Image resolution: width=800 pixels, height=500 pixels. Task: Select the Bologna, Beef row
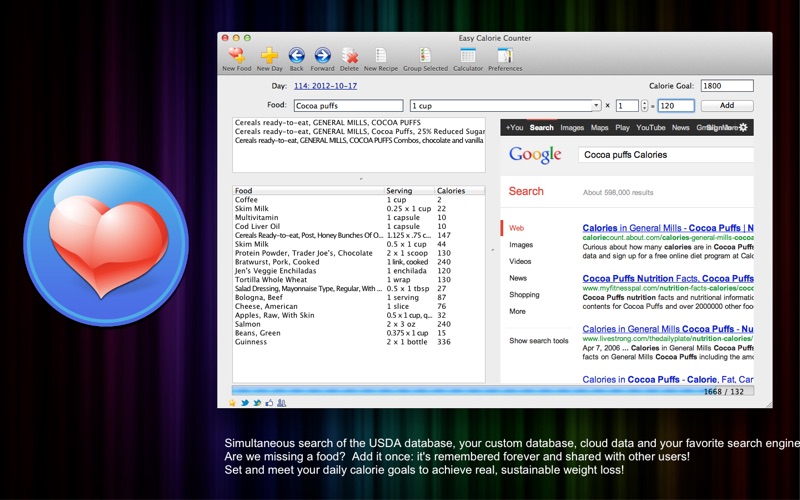coord(359,297)
